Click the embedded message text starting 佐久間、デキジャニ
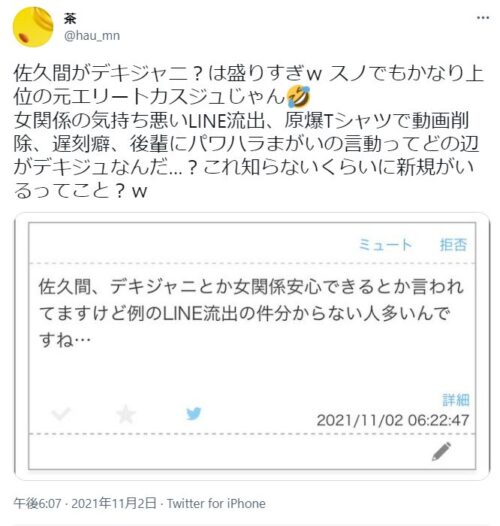The image size is (500, 526). pos(251,313)
